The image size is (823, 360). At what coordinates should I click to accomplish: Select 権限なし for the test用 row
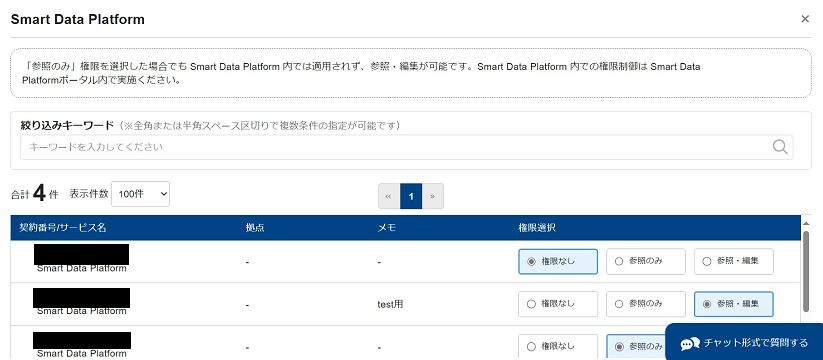coord(558,304)
